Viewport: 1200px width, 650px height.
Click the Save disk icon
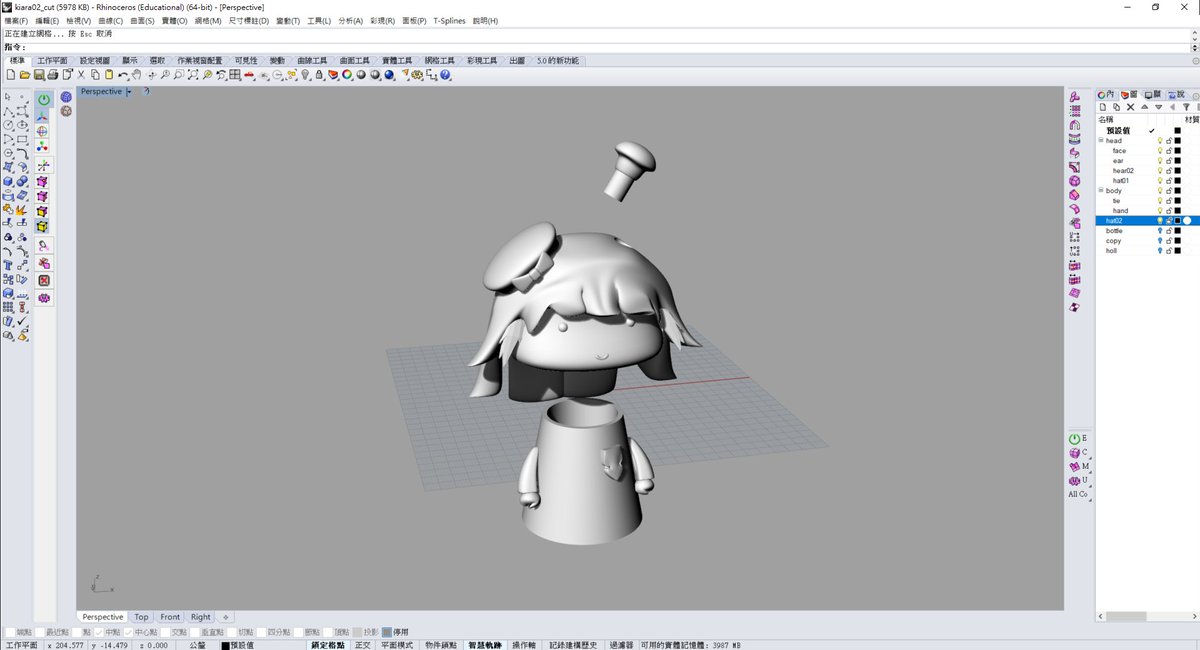38,74
